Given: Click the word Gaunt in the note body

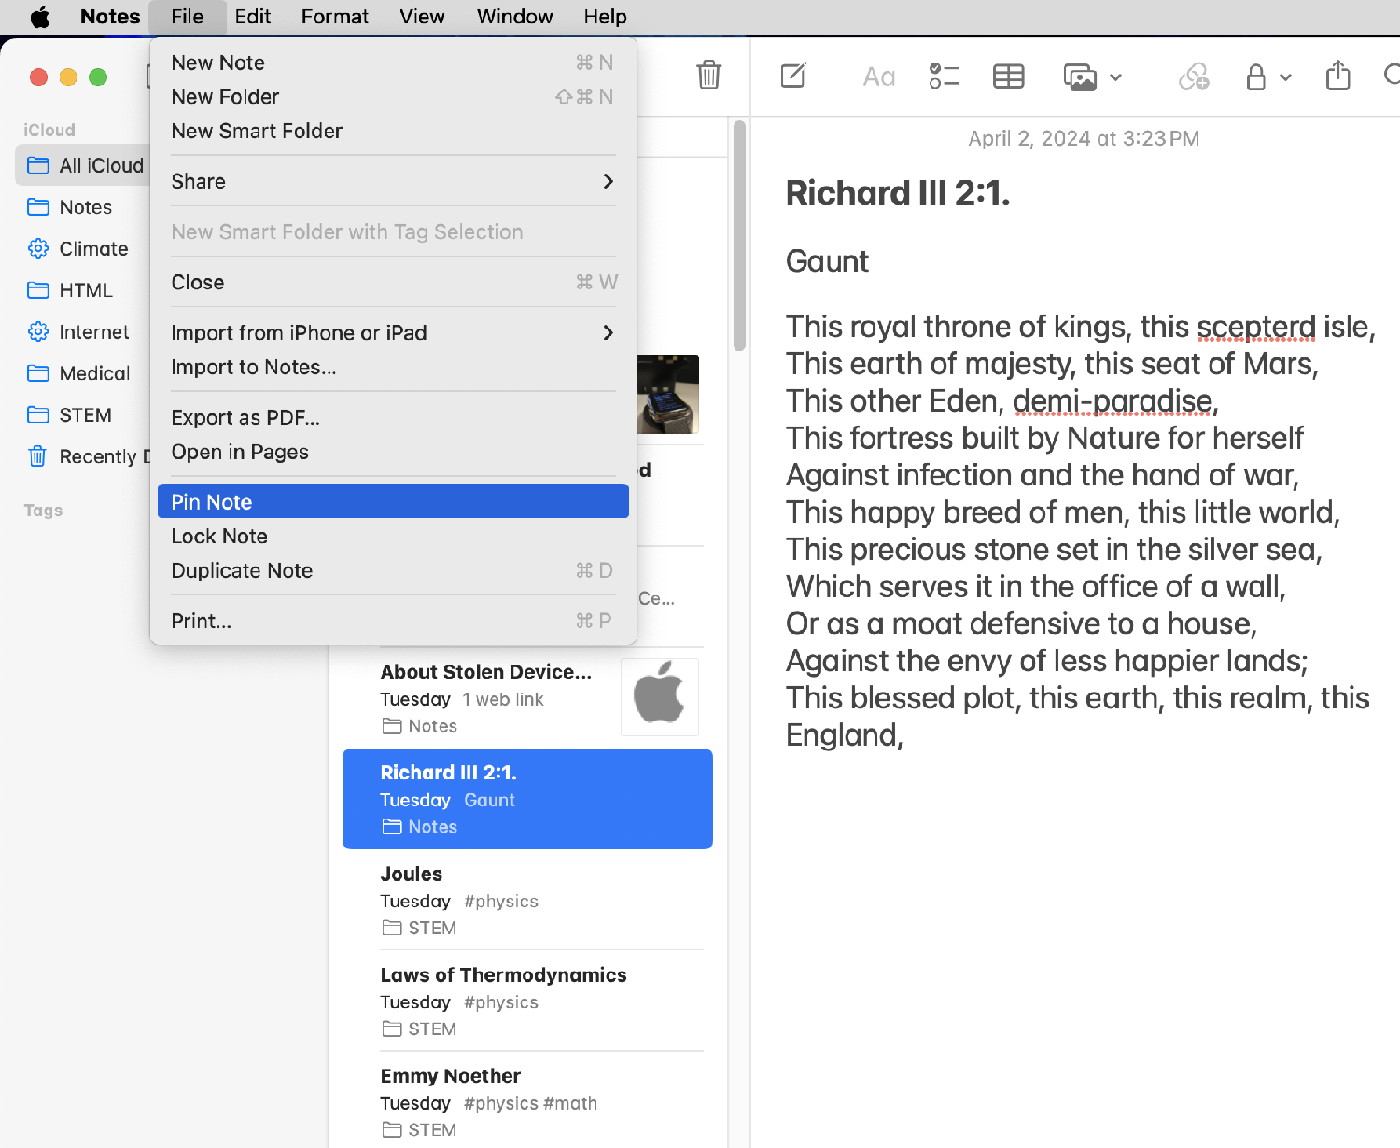Looking at the screenshot, I should pos(827,262).
